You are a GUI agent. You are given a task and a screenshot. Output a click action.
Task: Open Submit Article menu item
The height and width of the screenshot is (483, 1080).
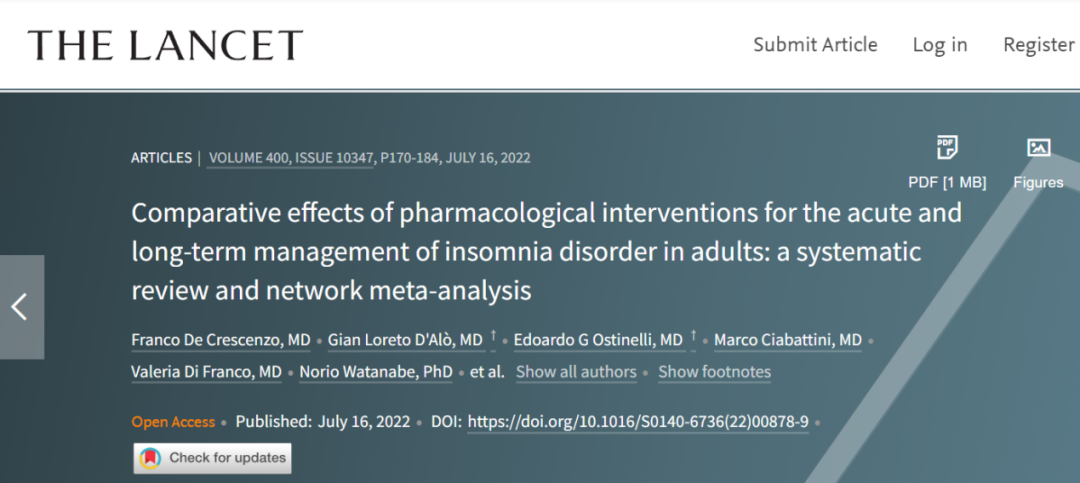click(815, 45)
